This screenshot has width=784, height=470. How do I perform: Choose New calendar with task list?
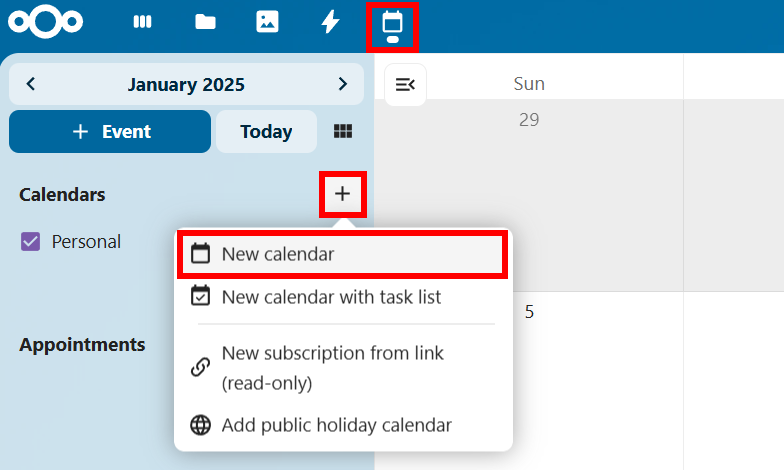[x=331, y=297]
